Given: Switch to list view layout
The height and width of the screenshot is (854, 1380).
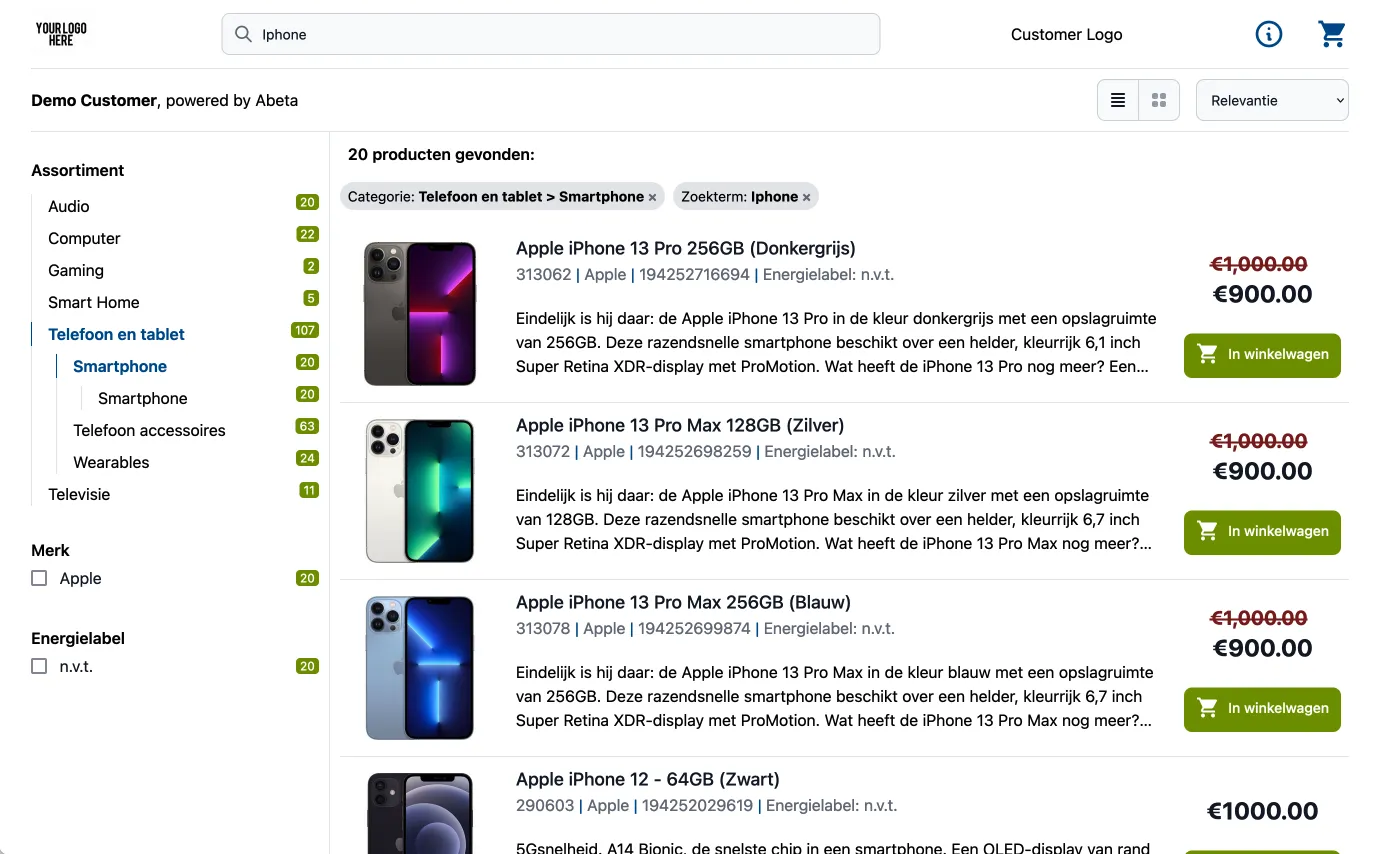Looking at the screenshot, I should coord(1118,100).
